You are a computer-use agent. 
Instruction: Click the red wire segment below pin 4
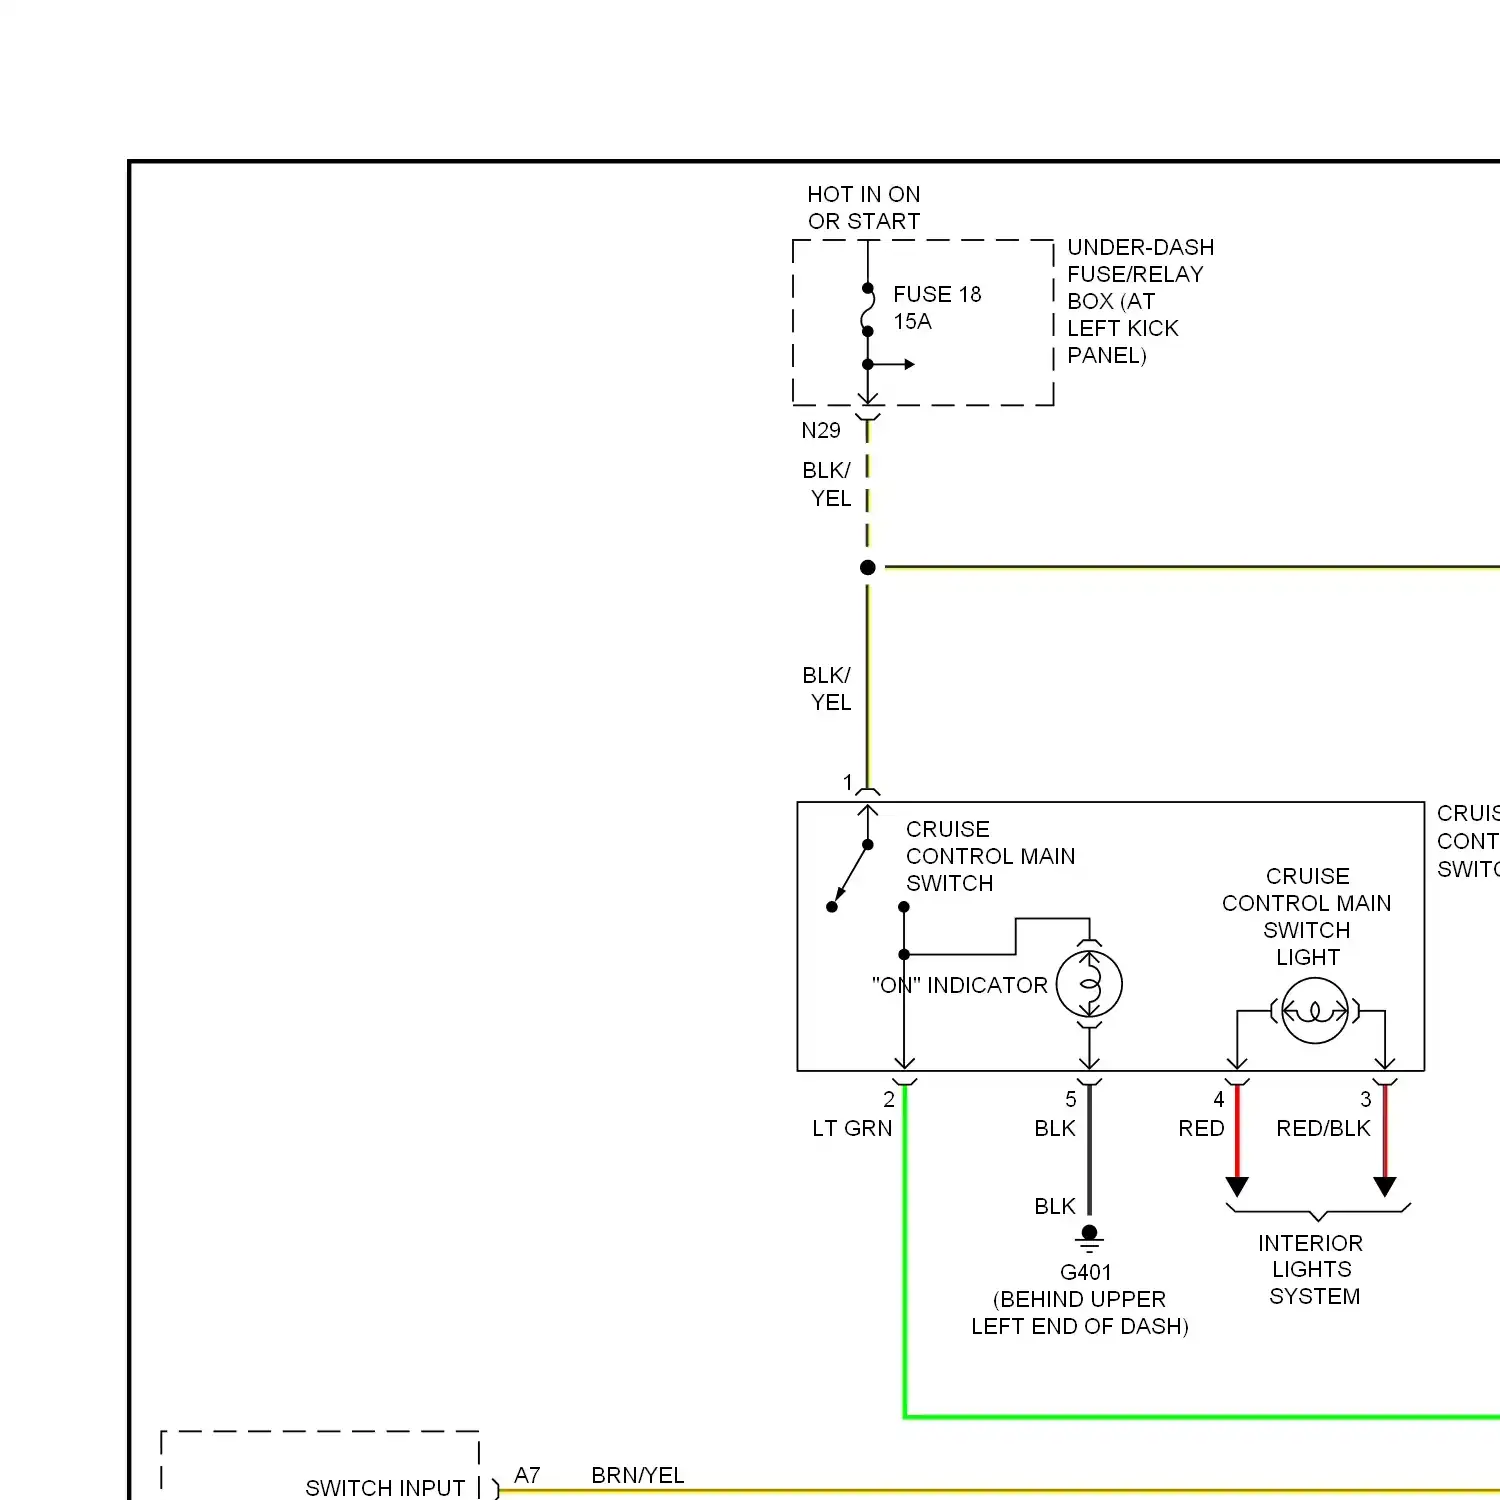[1237, 1131]
